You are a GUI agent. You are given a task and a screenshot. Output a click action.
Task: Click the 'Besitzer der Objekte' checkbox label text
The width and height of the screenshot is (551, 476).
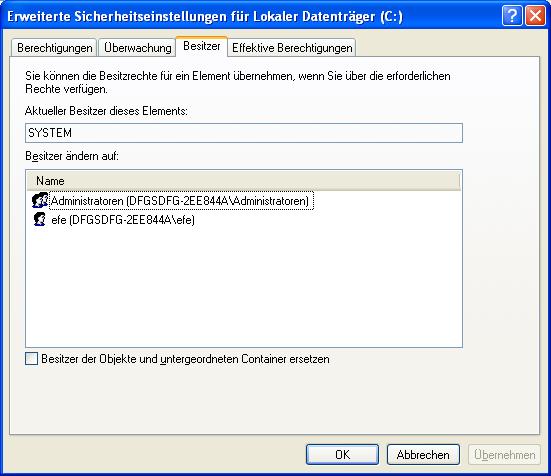coord(185,359)
